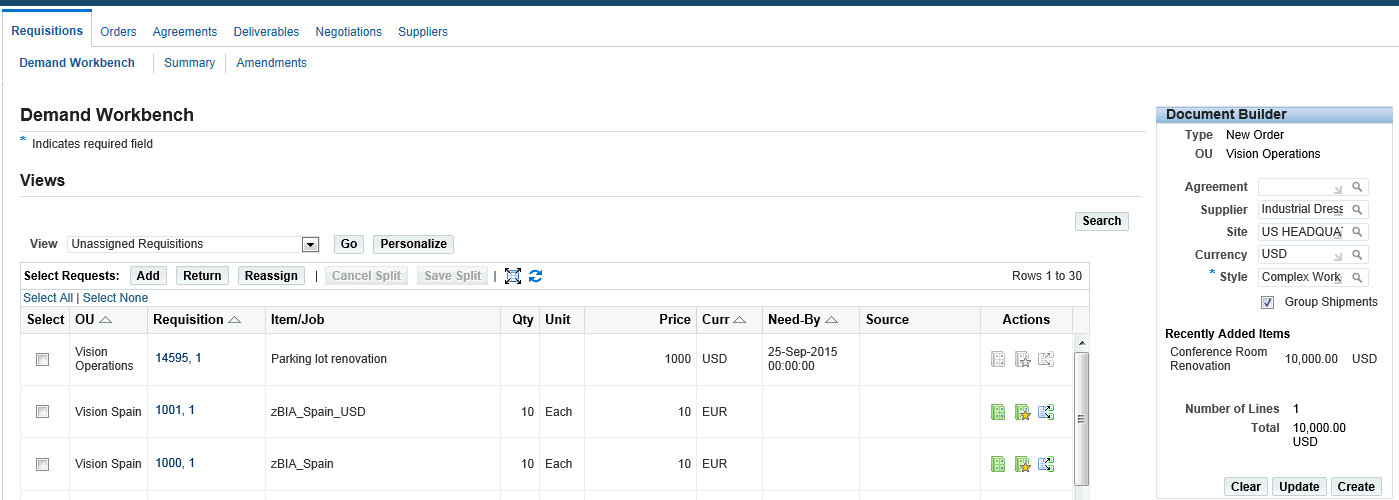
Task: Switch to the Negotiations tab
Action: click(348, 32)
